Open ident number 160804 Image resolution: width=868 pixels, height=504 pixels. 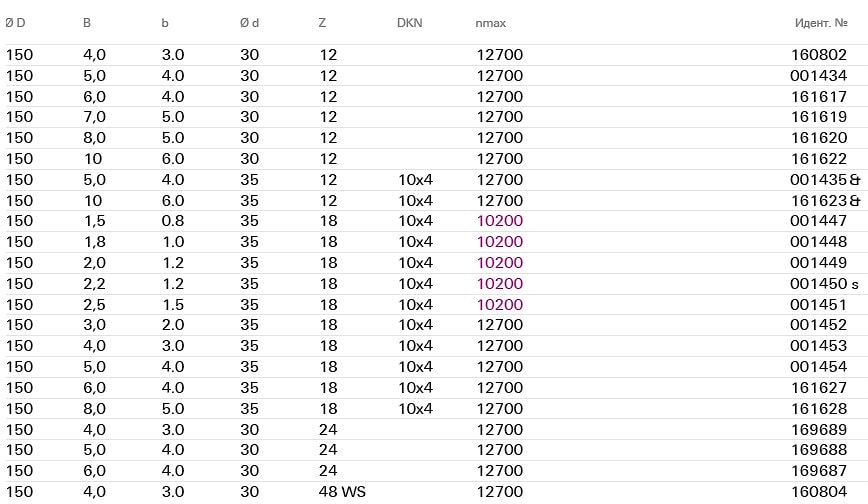(x=819, y=492)
